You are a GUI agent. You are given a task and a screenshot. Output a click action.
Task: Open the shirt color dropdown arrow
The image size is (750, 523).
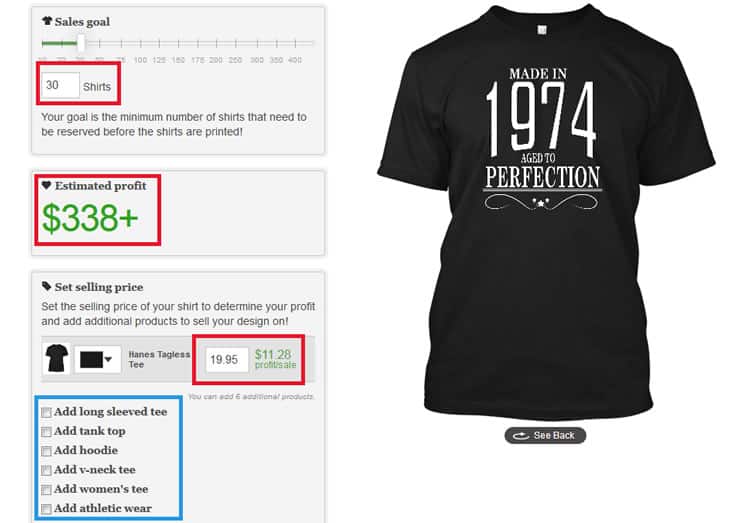click(109, 359)
